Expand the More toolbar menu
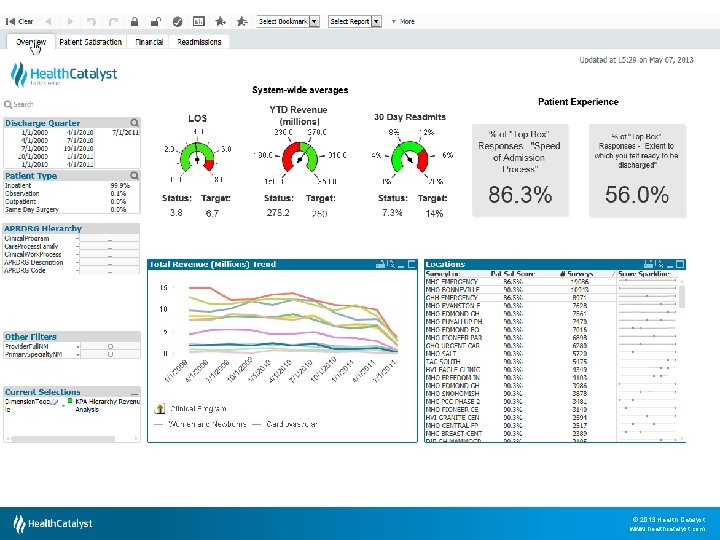This screenshot has width=720, height=540. click(x=403, y=22)
